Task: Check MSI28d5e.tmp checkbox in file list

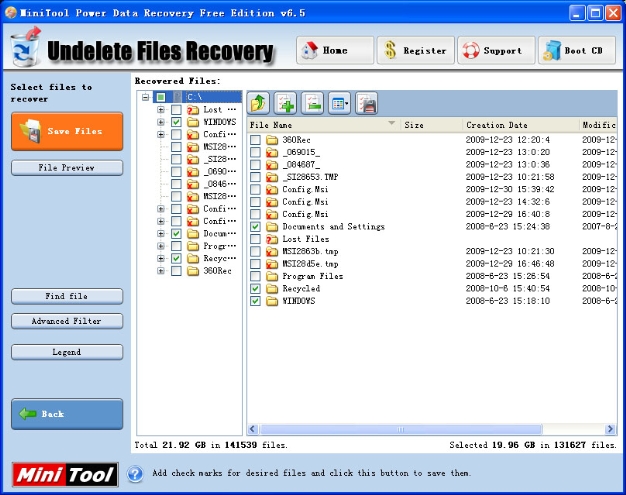Action: pos(256,264)
